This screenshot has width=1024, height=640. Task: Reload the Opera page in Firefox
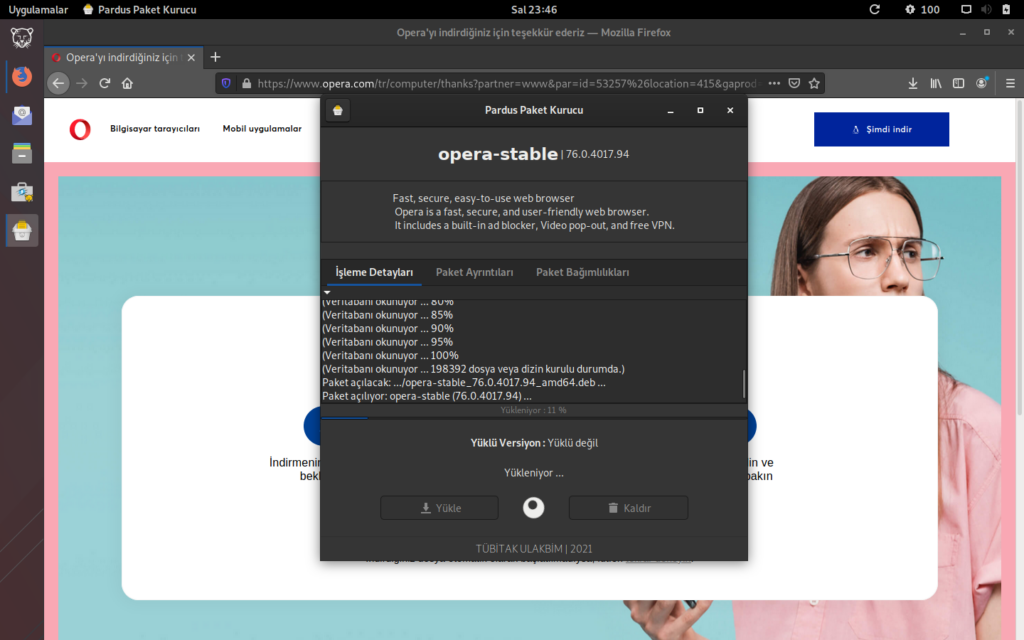coord(104,84)
